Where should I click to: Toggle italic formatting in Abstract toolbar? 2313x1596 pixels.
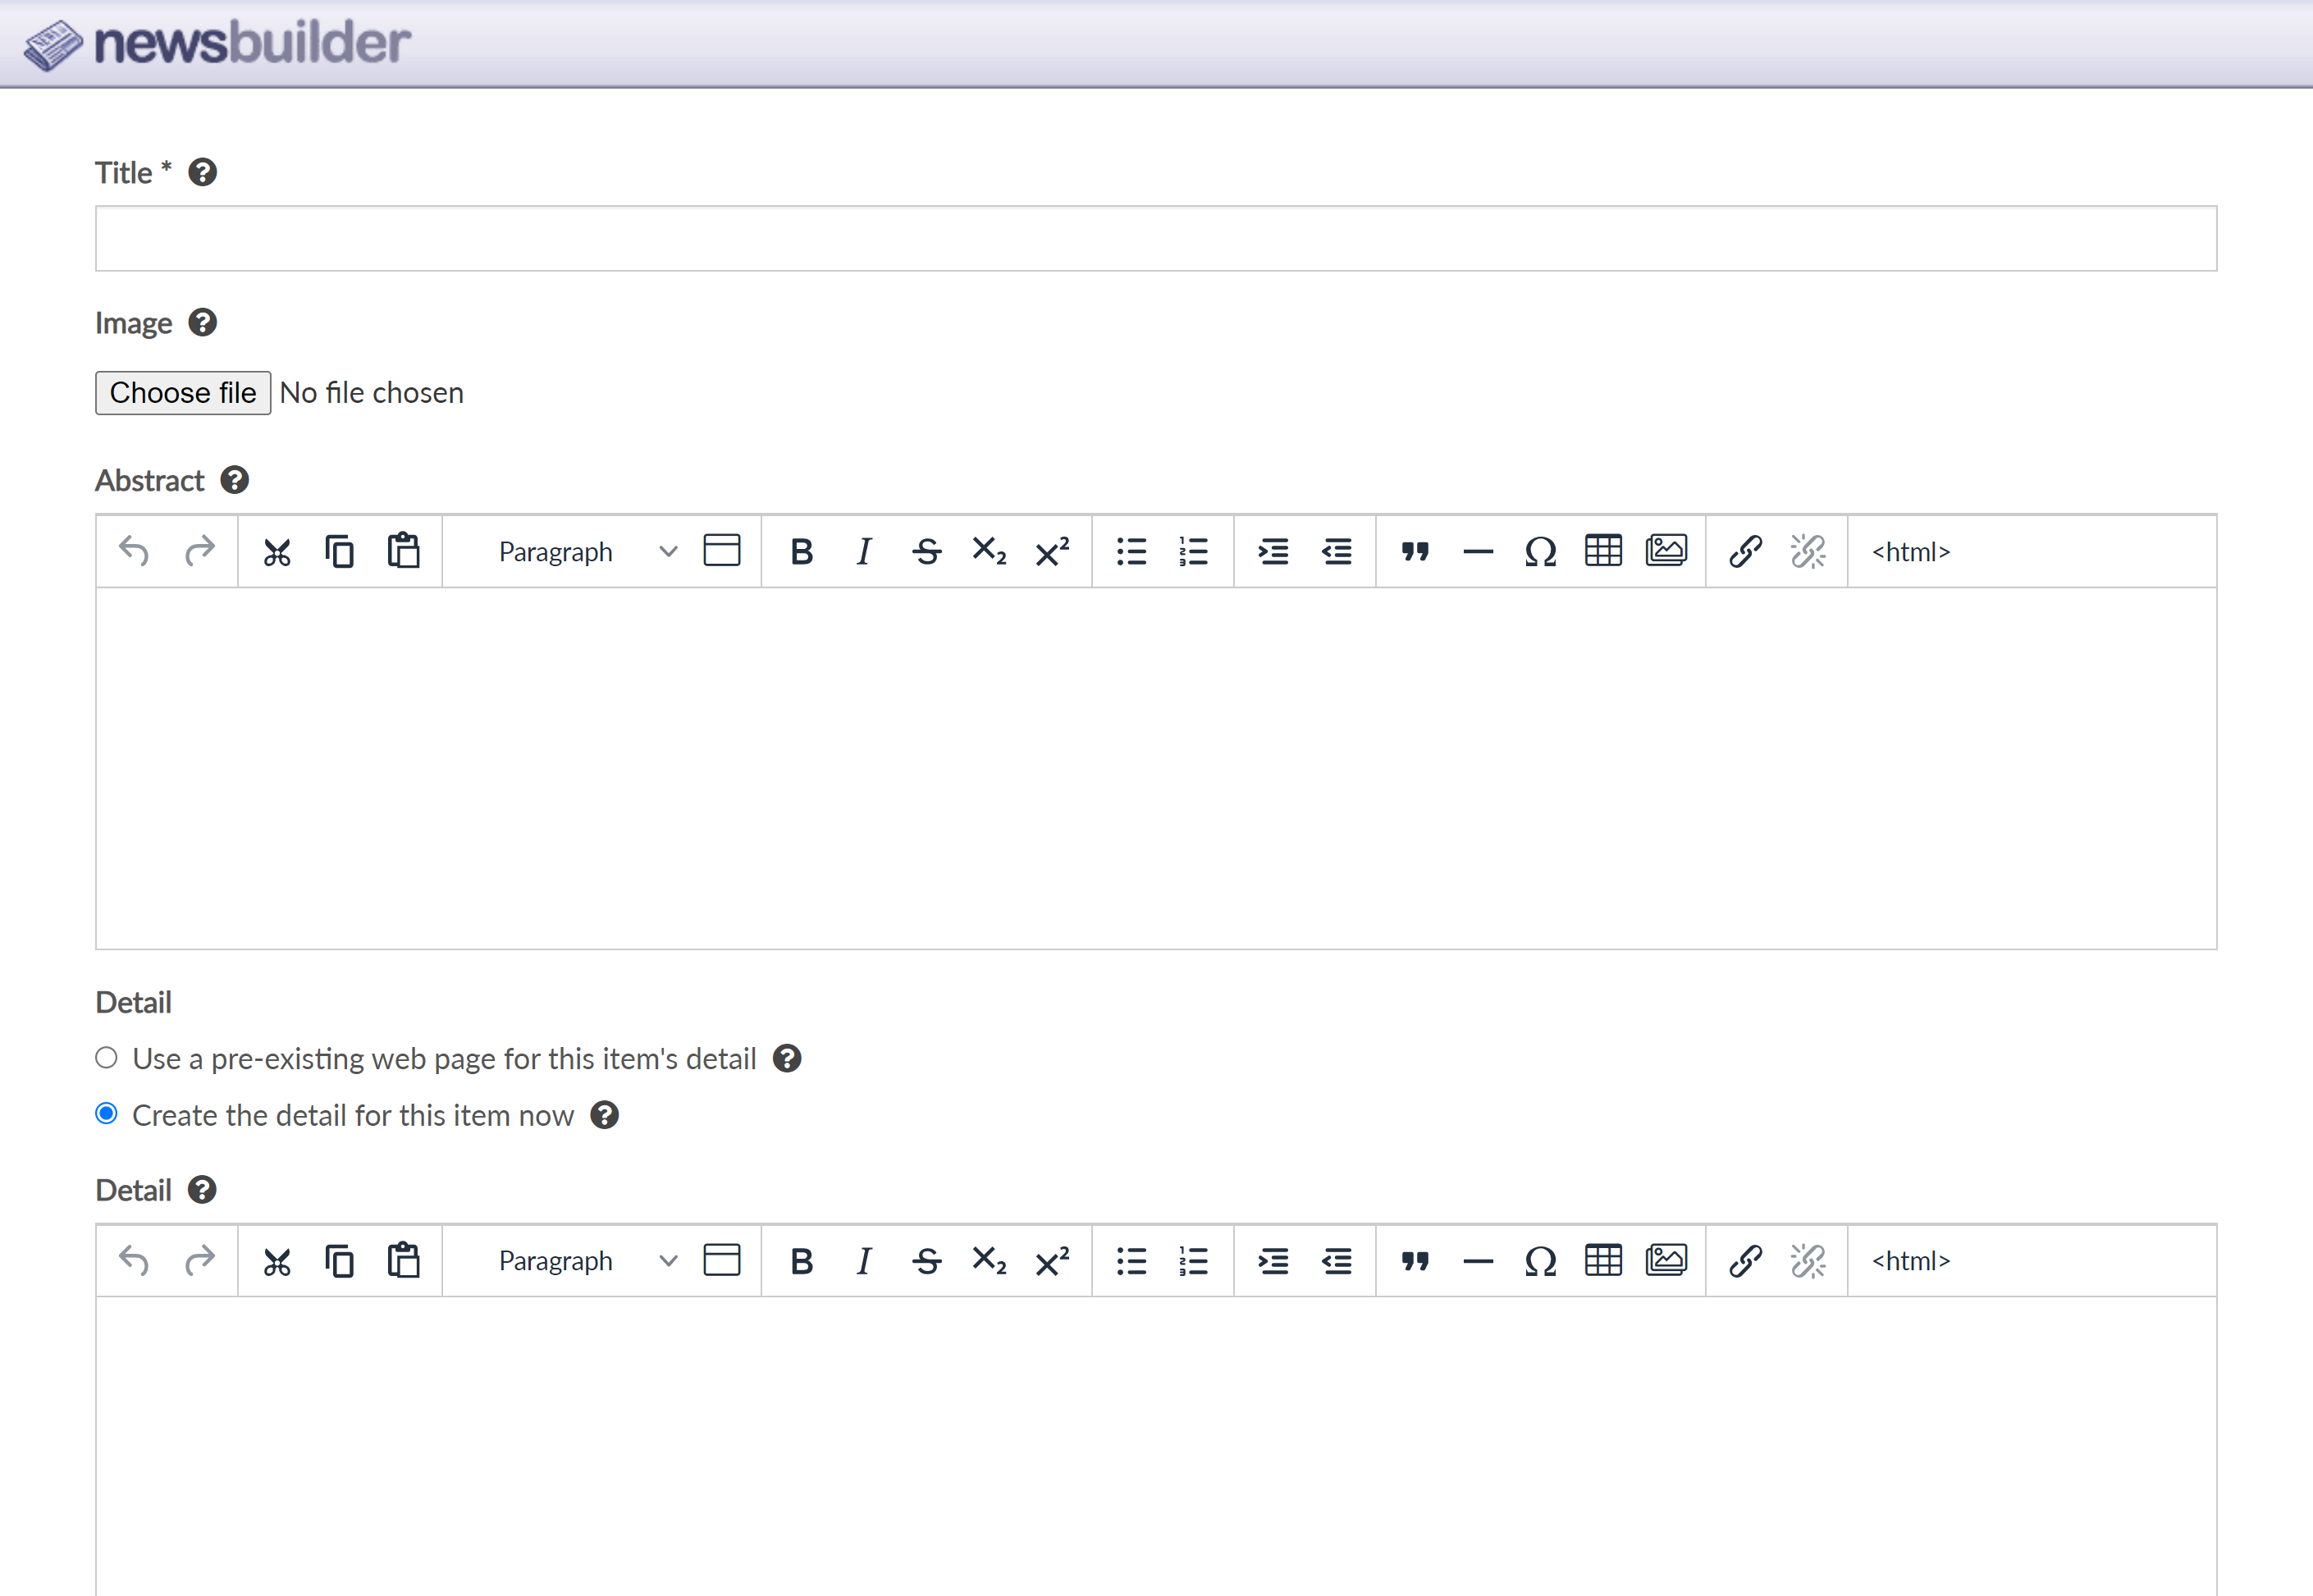coord(864,552)
